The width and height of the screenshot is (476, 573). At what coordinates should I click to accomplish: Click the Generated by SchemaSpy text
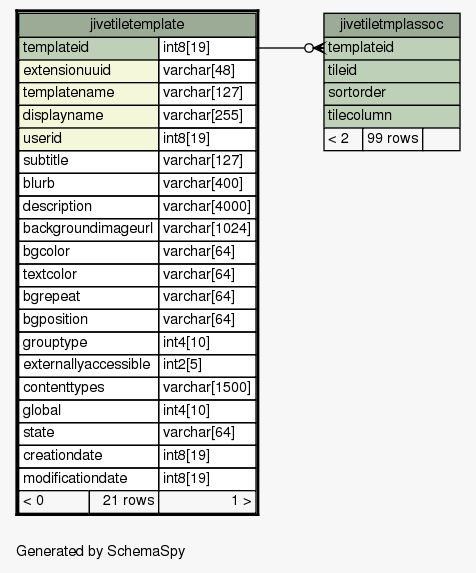(100, 551)
